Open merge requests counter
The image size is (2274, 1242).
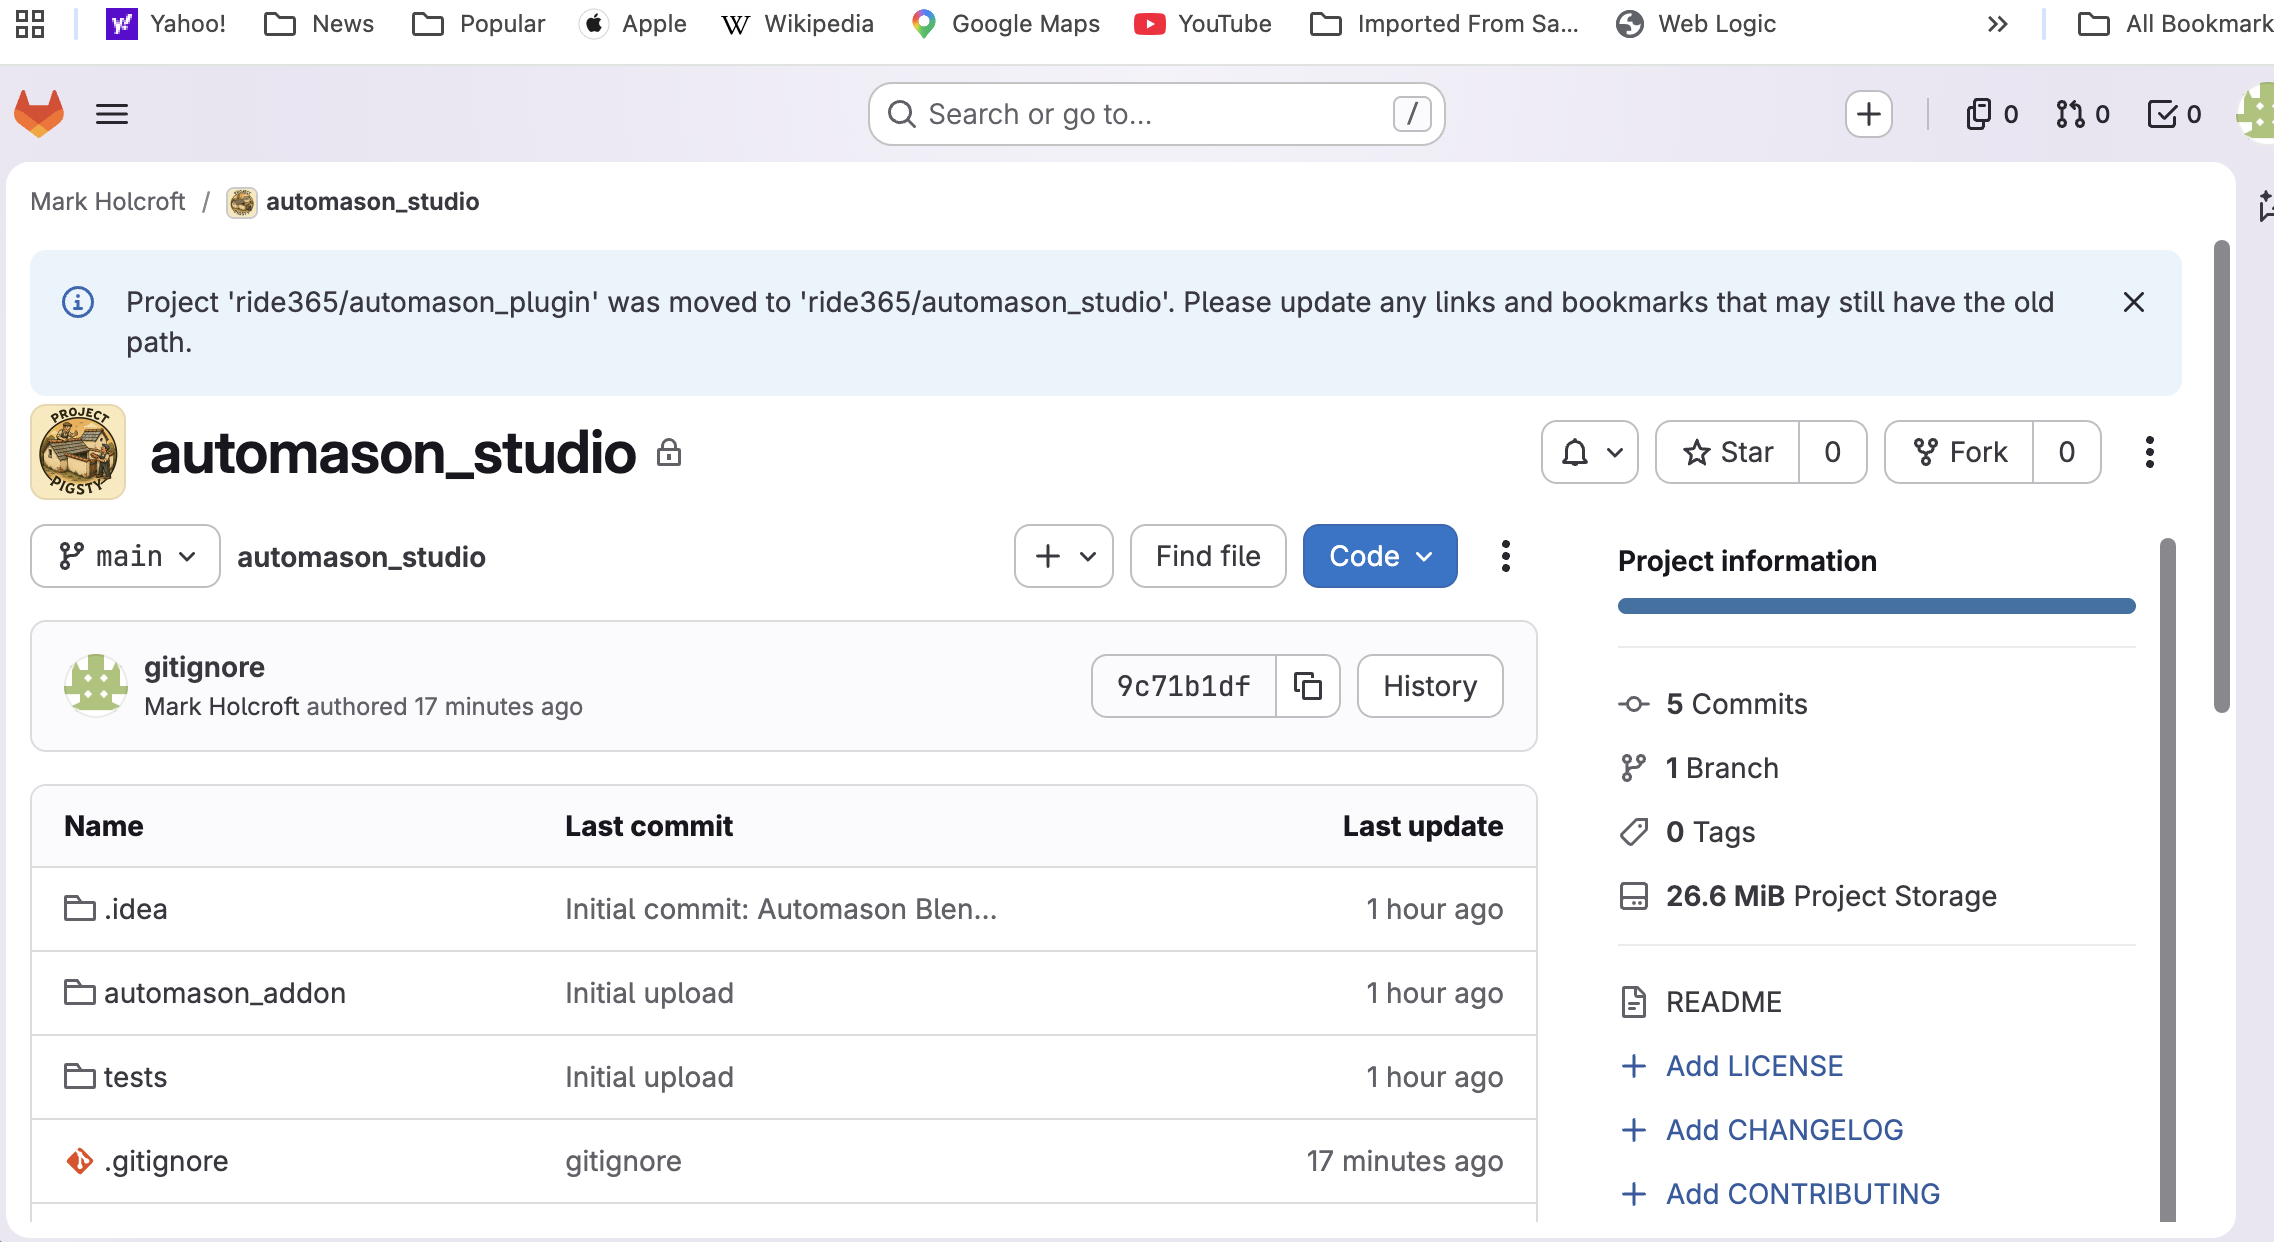tap(2083, 114)
